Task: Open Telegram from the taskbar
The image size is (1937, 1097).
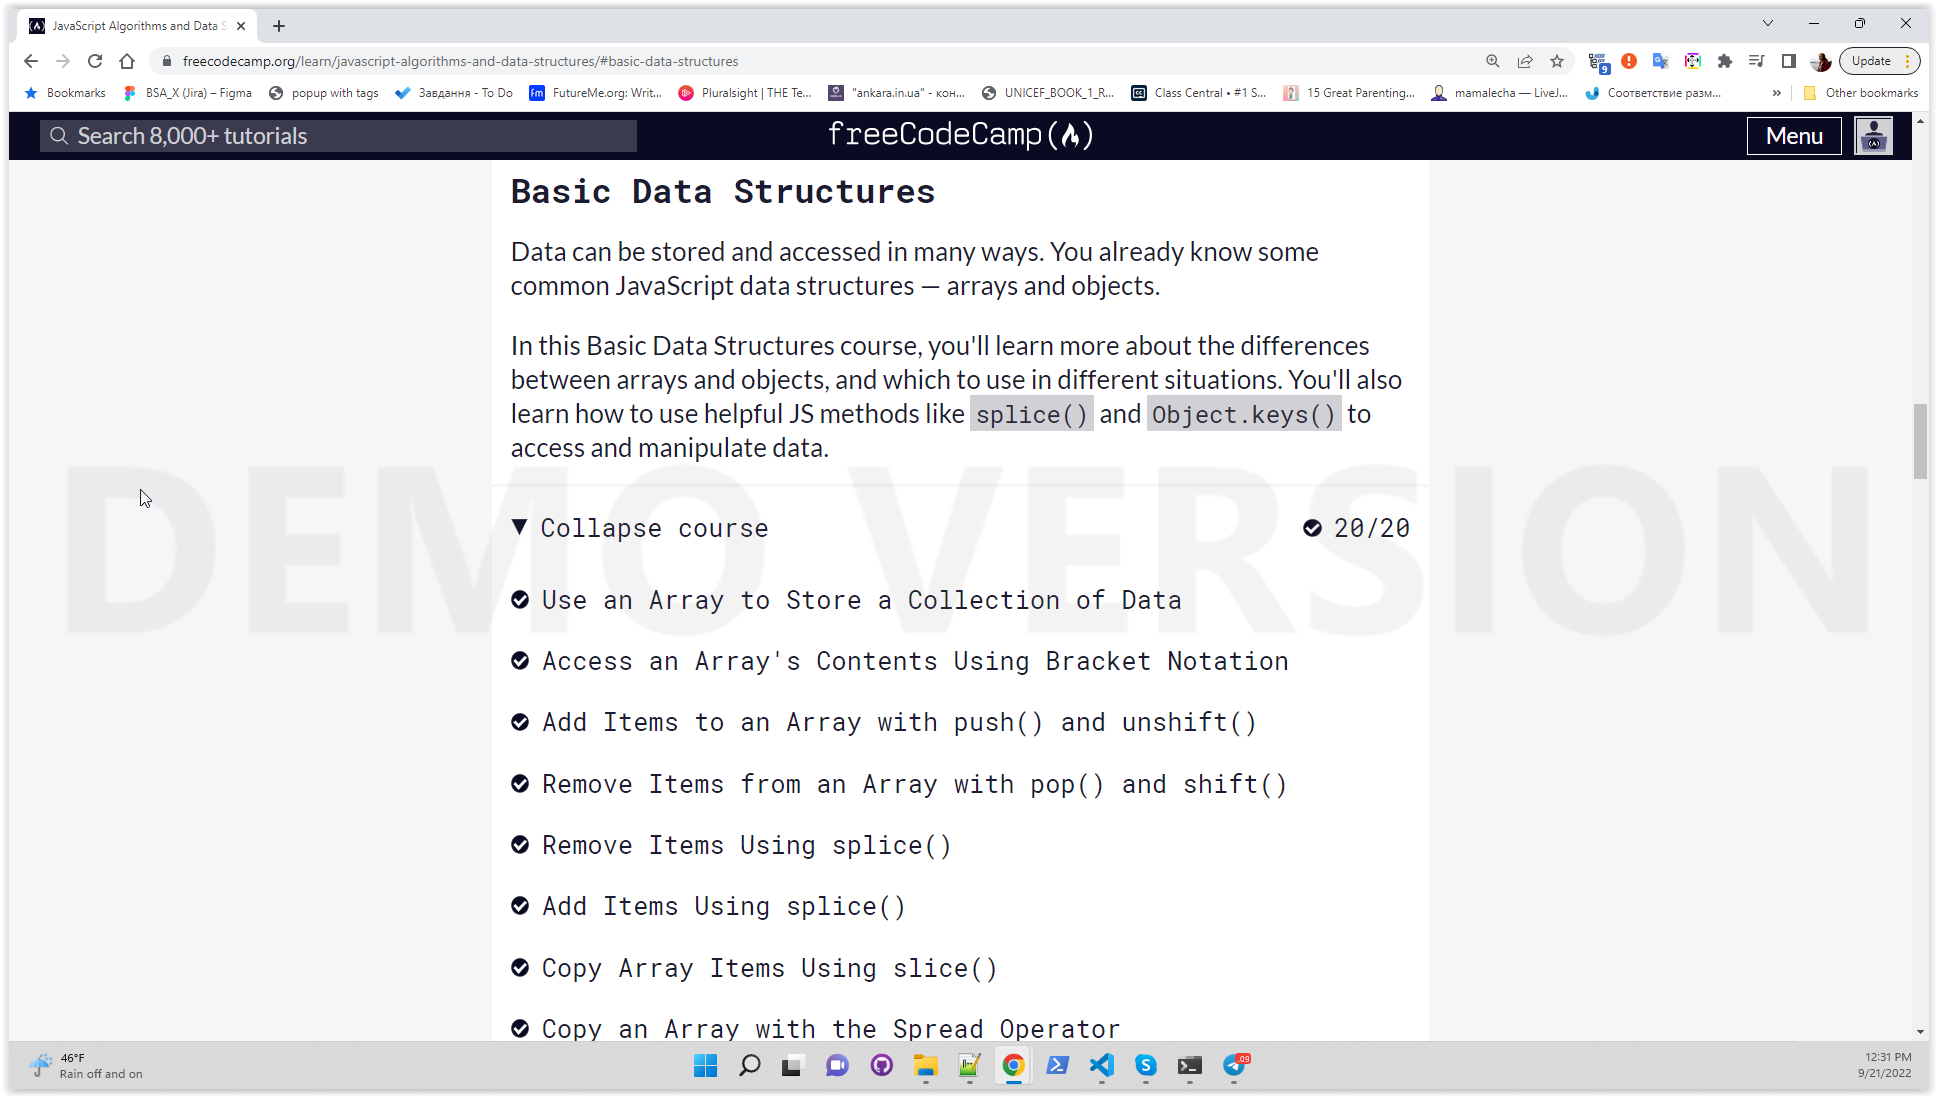Action: point(1235,1066)
